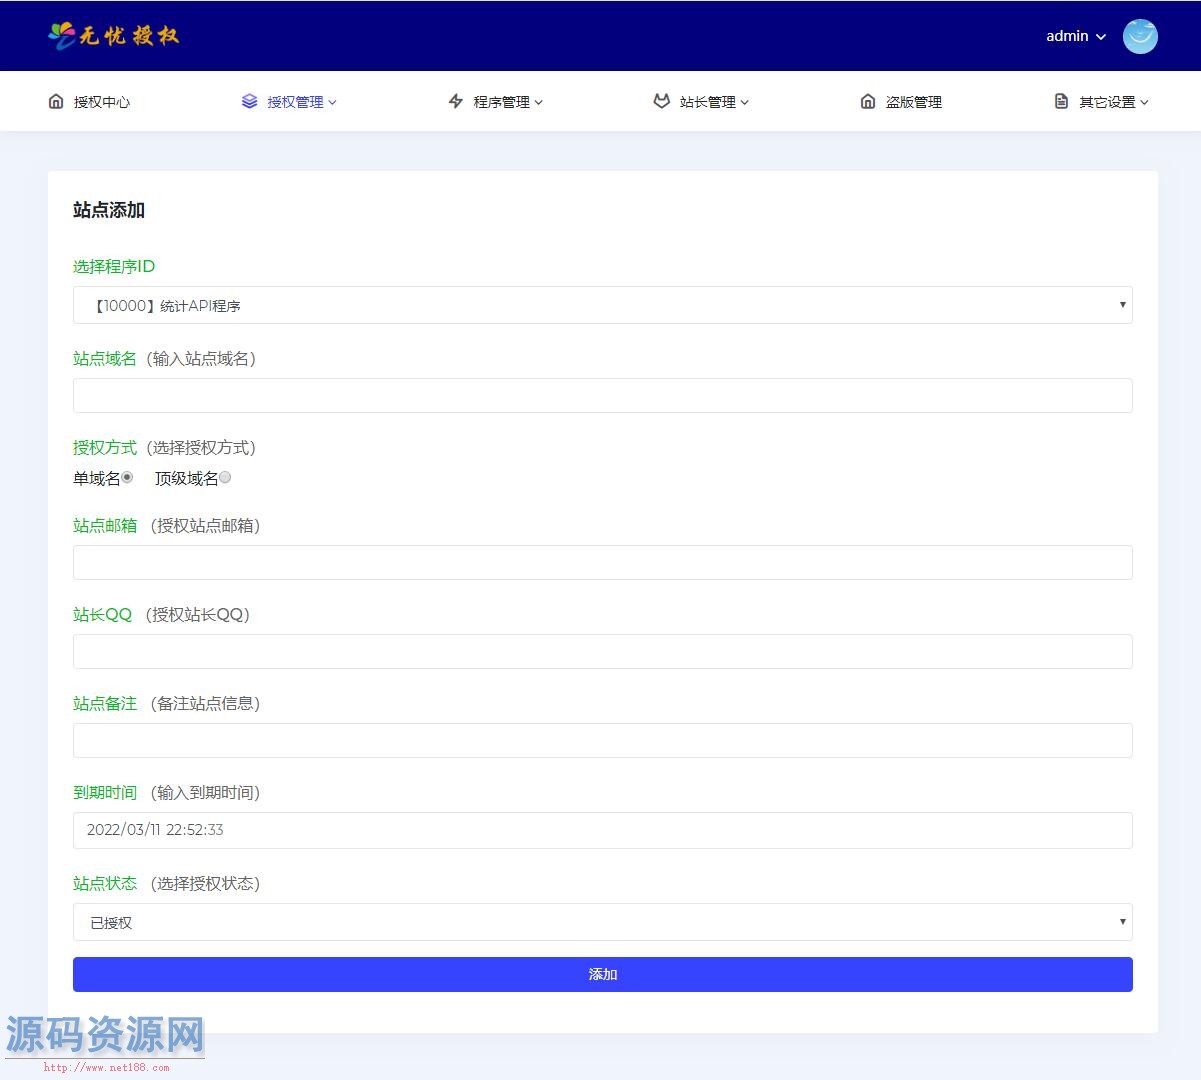The image size is (1201, 1080).
Task: Go to 盗版管理 page
Action: pyautogui.click(x=914, y=102)
